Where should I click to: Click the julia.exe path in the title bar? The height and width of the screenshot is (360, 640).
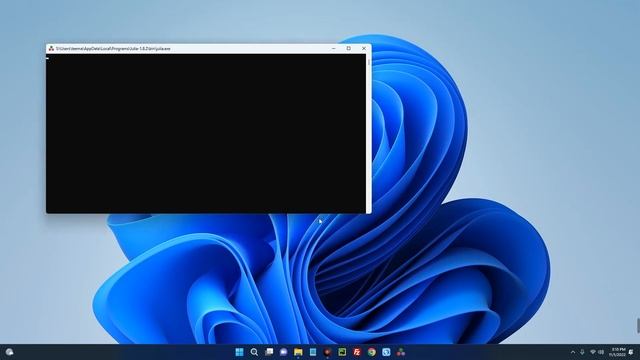pos(113,49)
